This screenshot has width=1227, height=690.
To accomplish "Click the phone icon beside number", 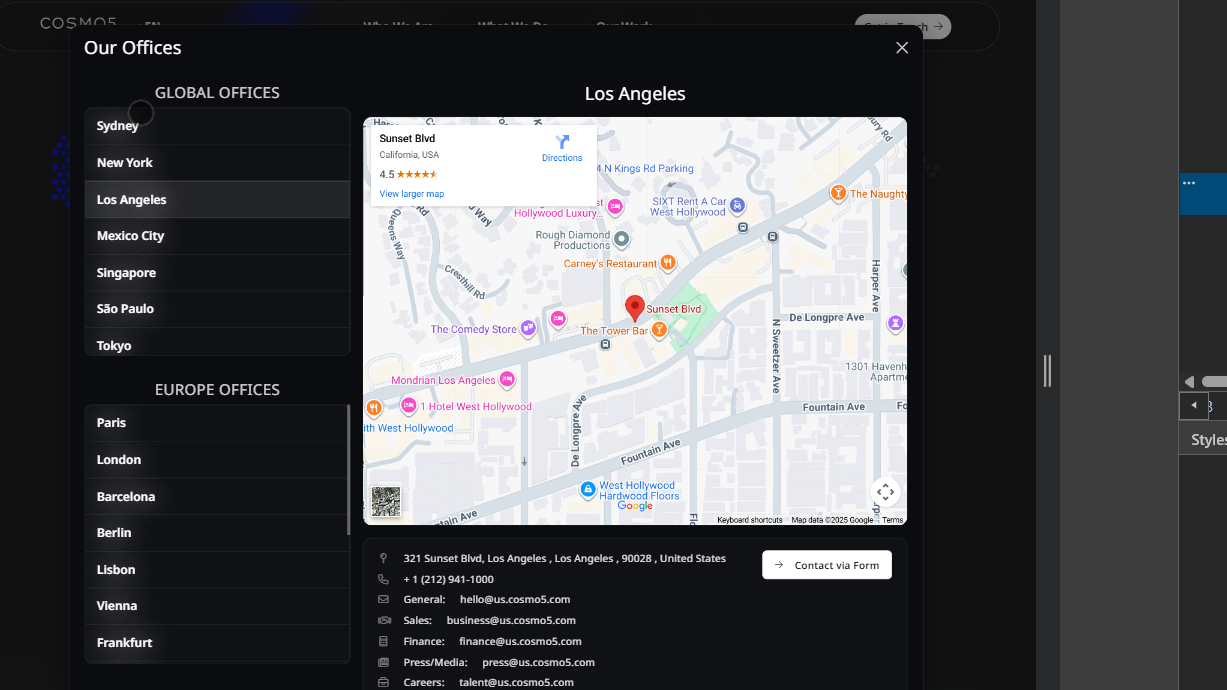I will (x=383, y=579).
